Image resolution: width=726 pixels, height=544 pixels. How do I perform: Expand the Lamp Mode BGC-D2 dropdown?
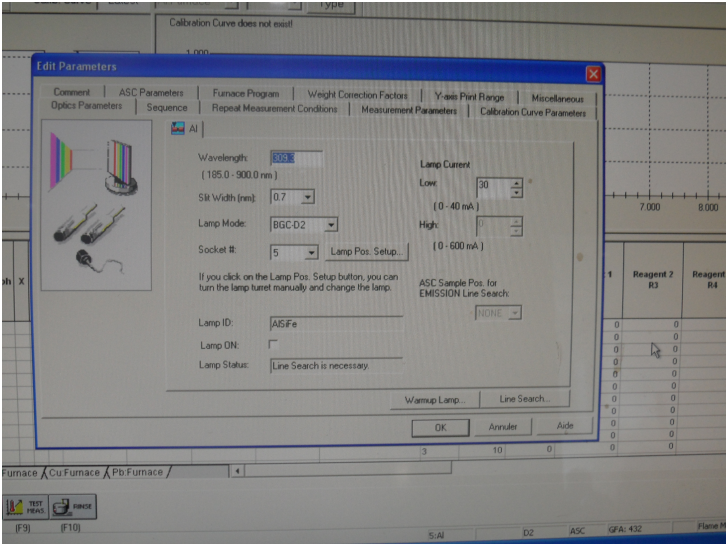coord(331,225)
